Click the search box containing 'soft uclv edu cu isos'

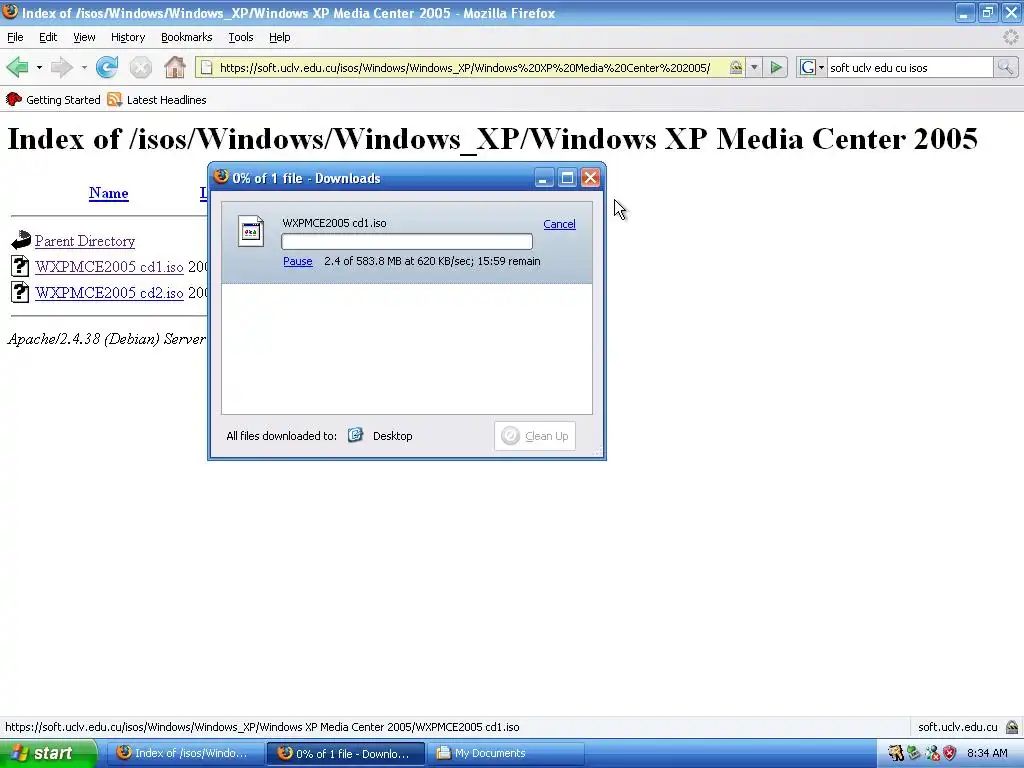(x=909, y=67)
